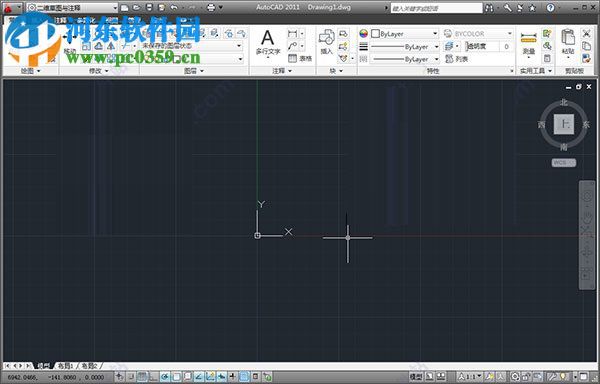Click ViewCube 北 north direction

pyautogui.click(x=564, y=102)
